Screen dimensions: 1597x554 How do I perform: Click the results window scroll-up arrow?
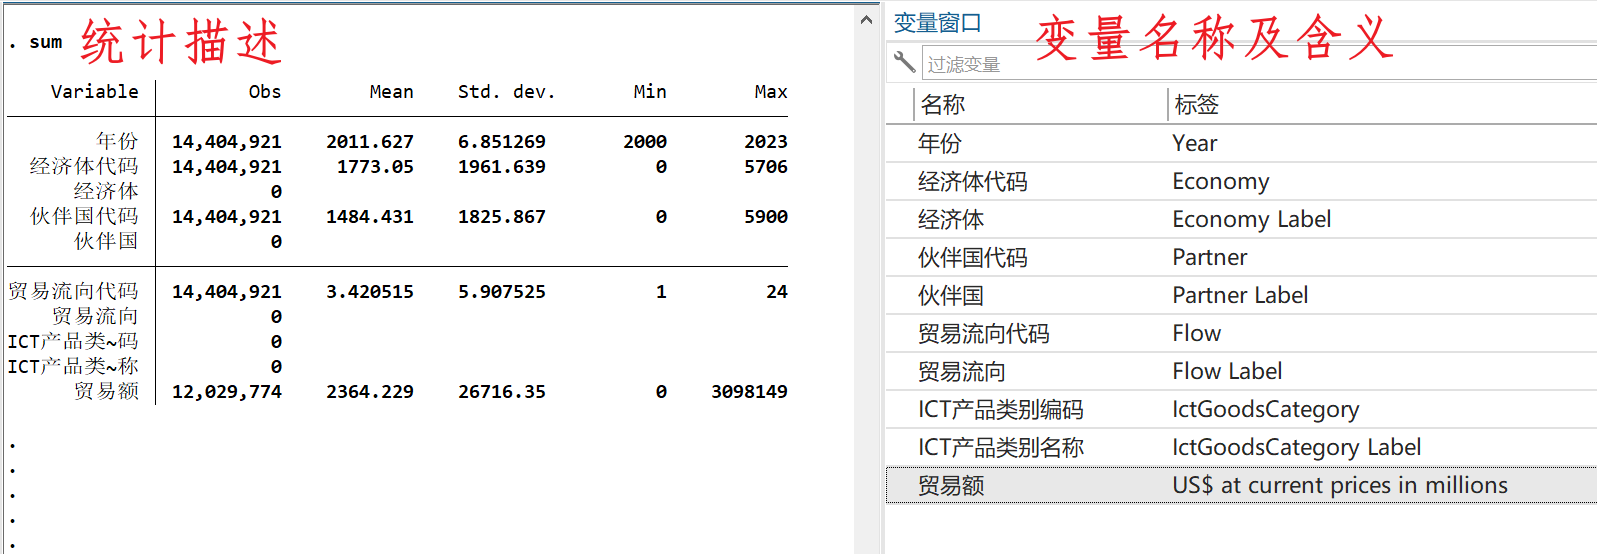click(x=866, y=20)
